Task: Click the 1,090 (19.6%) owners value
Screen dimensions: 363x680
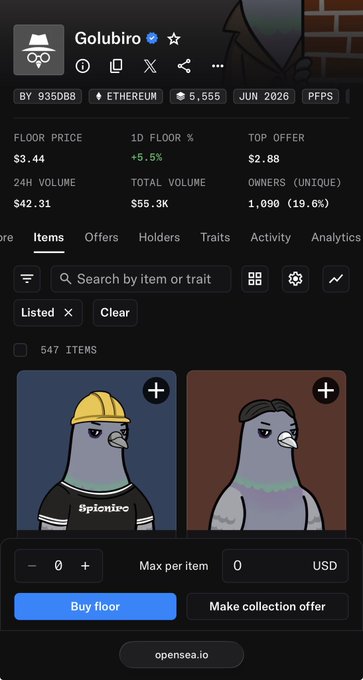Action: point(289,204)
